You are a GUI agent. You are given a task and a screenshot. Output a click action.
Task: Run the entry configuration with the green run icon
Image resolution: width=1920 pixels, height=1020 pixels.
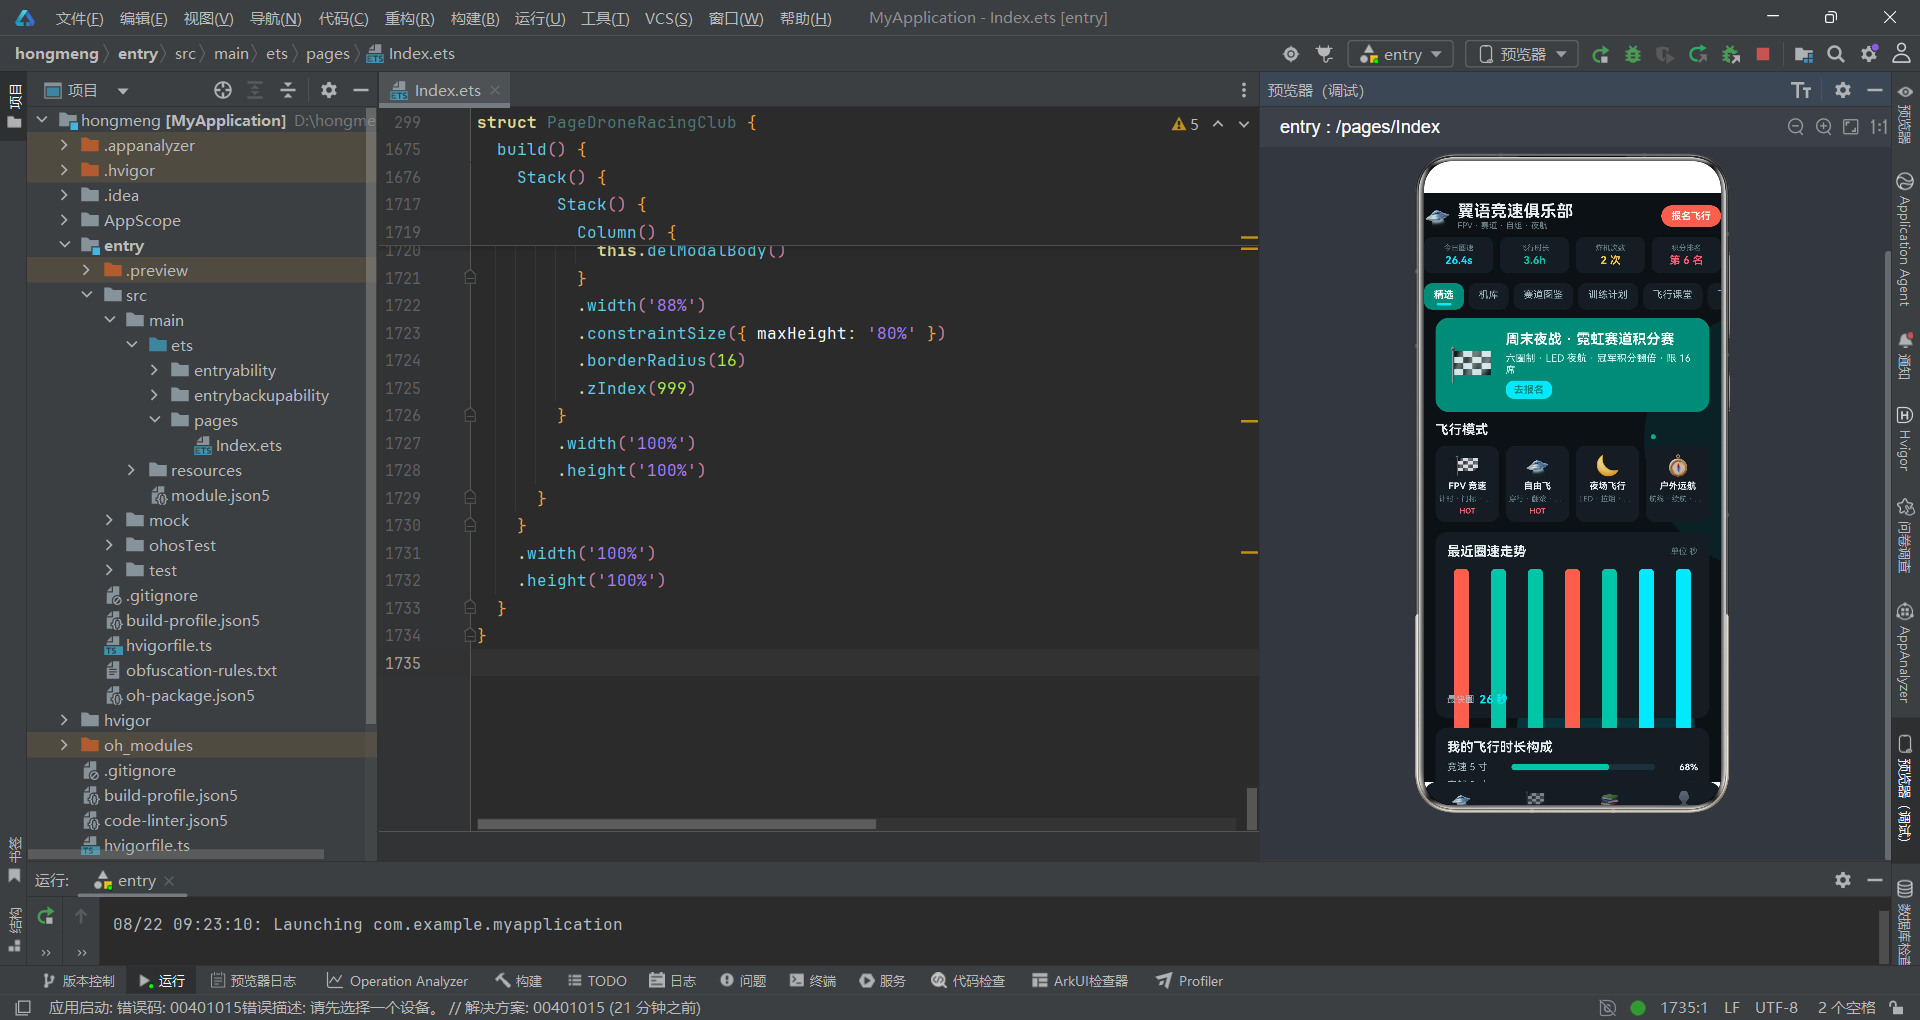click(1600, 54)
